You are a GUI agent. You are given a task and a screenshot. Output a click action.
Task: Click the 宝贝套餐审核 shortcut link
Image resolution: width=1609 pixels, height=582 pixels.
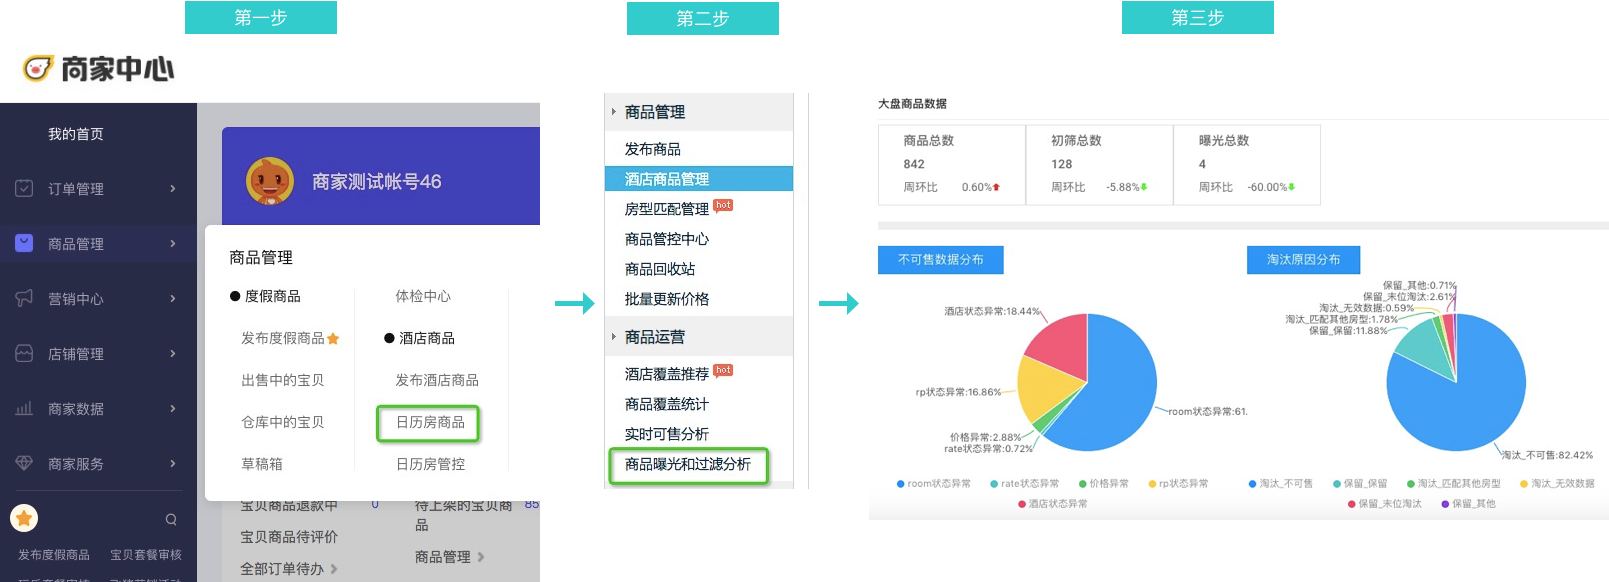coord(146,555)
